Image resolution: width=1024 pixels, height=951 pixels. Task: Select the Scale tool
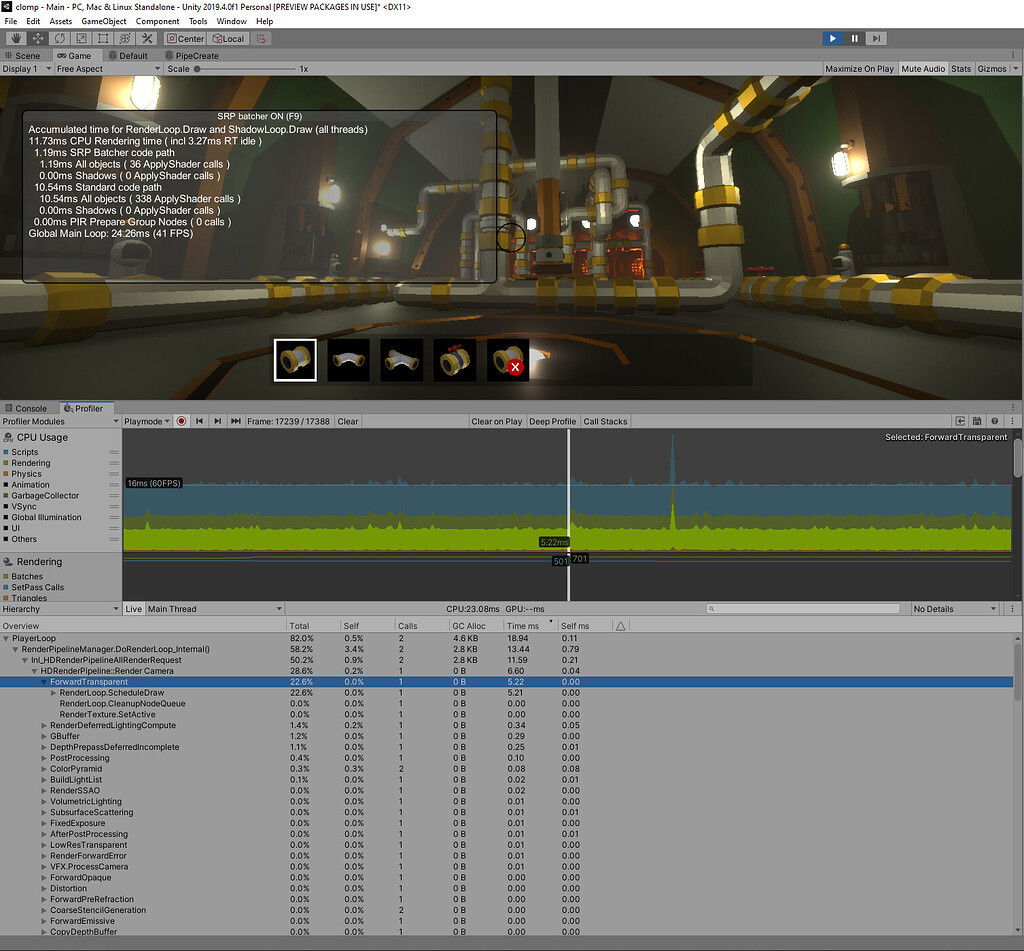coord(82,38)
